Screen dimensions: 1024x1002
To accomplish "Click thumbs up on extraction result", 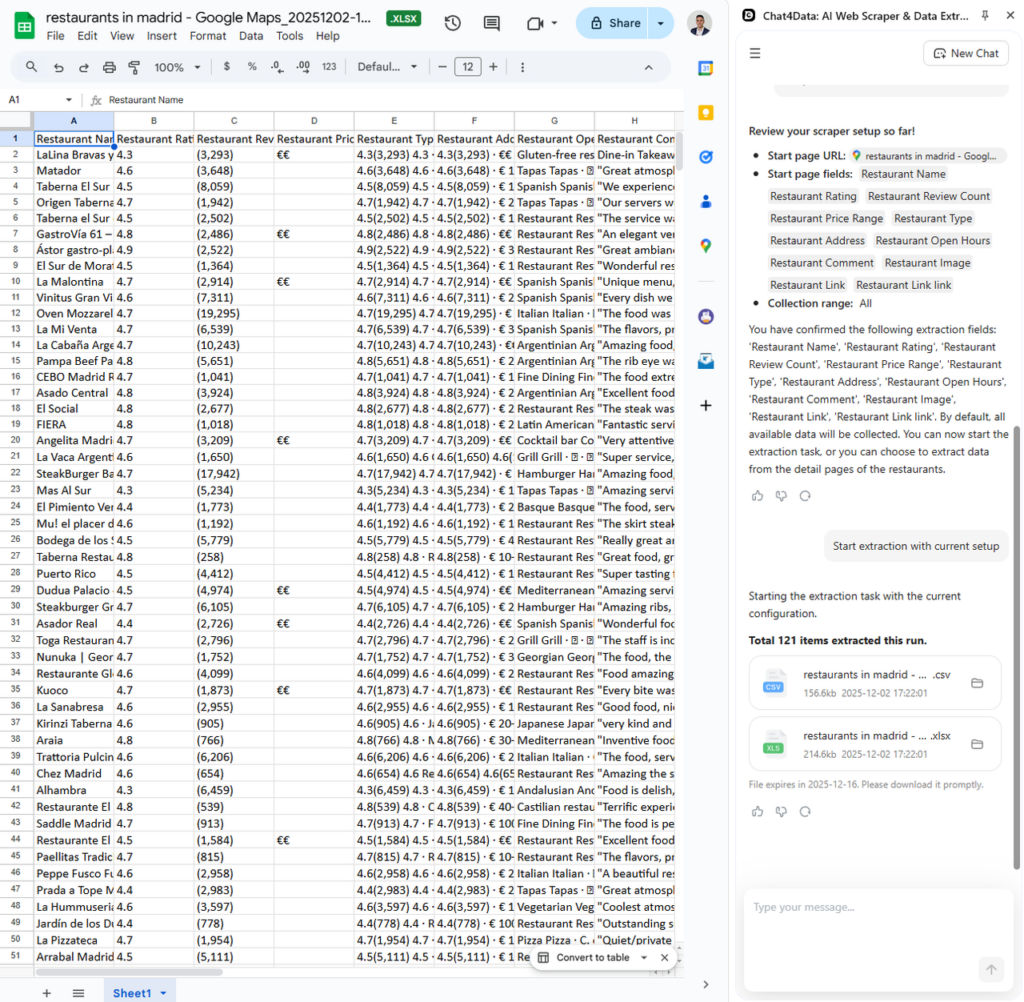I will pyautogui.click(x=757, y=811).
